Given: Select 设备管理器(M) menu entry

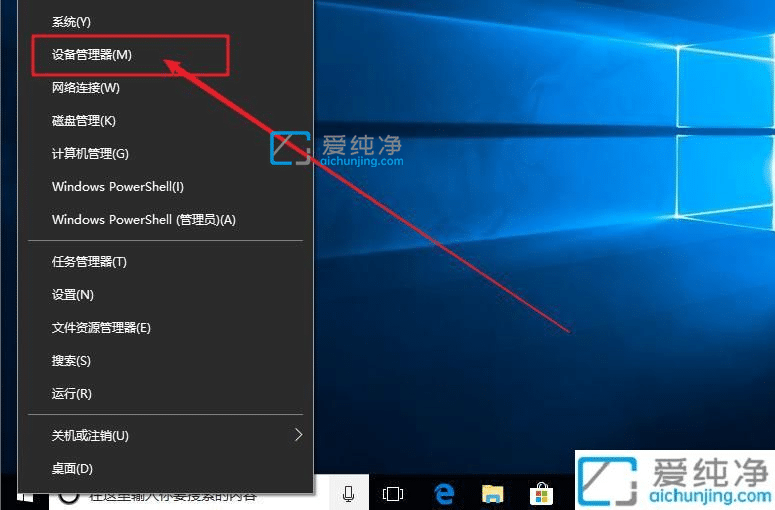Looking at the screenshot, I should 166,55.
